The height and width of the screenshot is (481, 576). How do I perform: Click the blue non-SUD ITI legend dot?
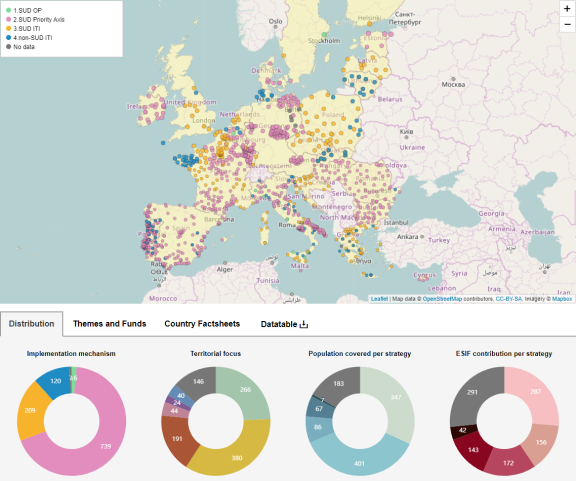click(8, 37)
